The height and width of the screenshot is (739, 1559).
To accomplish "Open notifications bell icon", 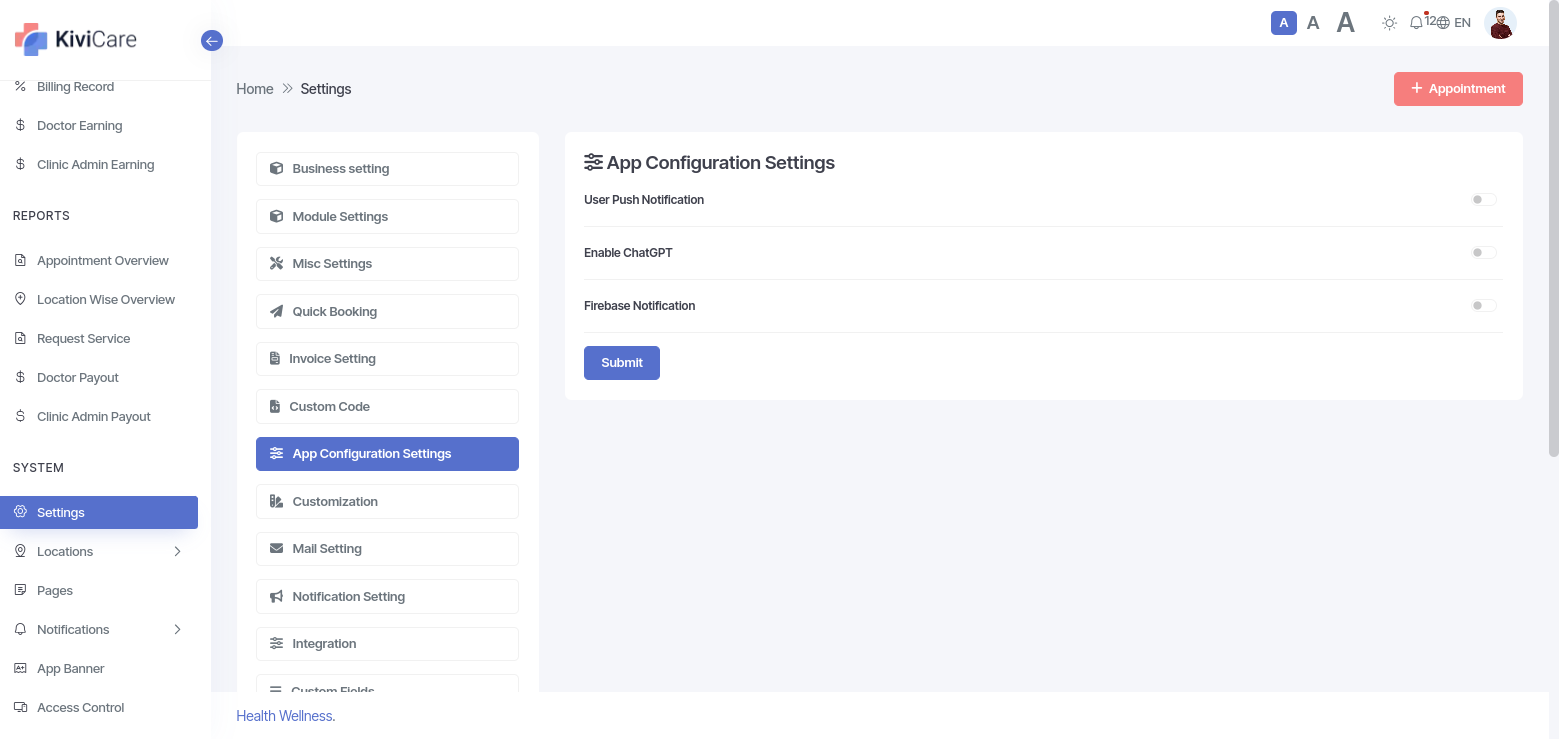I will (1416, 22).
